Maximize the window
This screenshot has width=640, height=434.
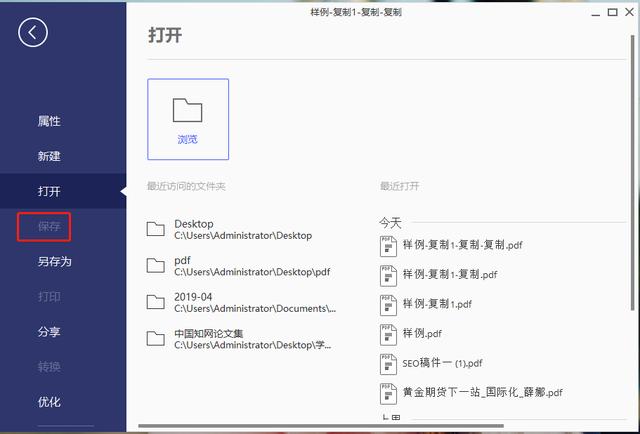[x=613, y=12]
